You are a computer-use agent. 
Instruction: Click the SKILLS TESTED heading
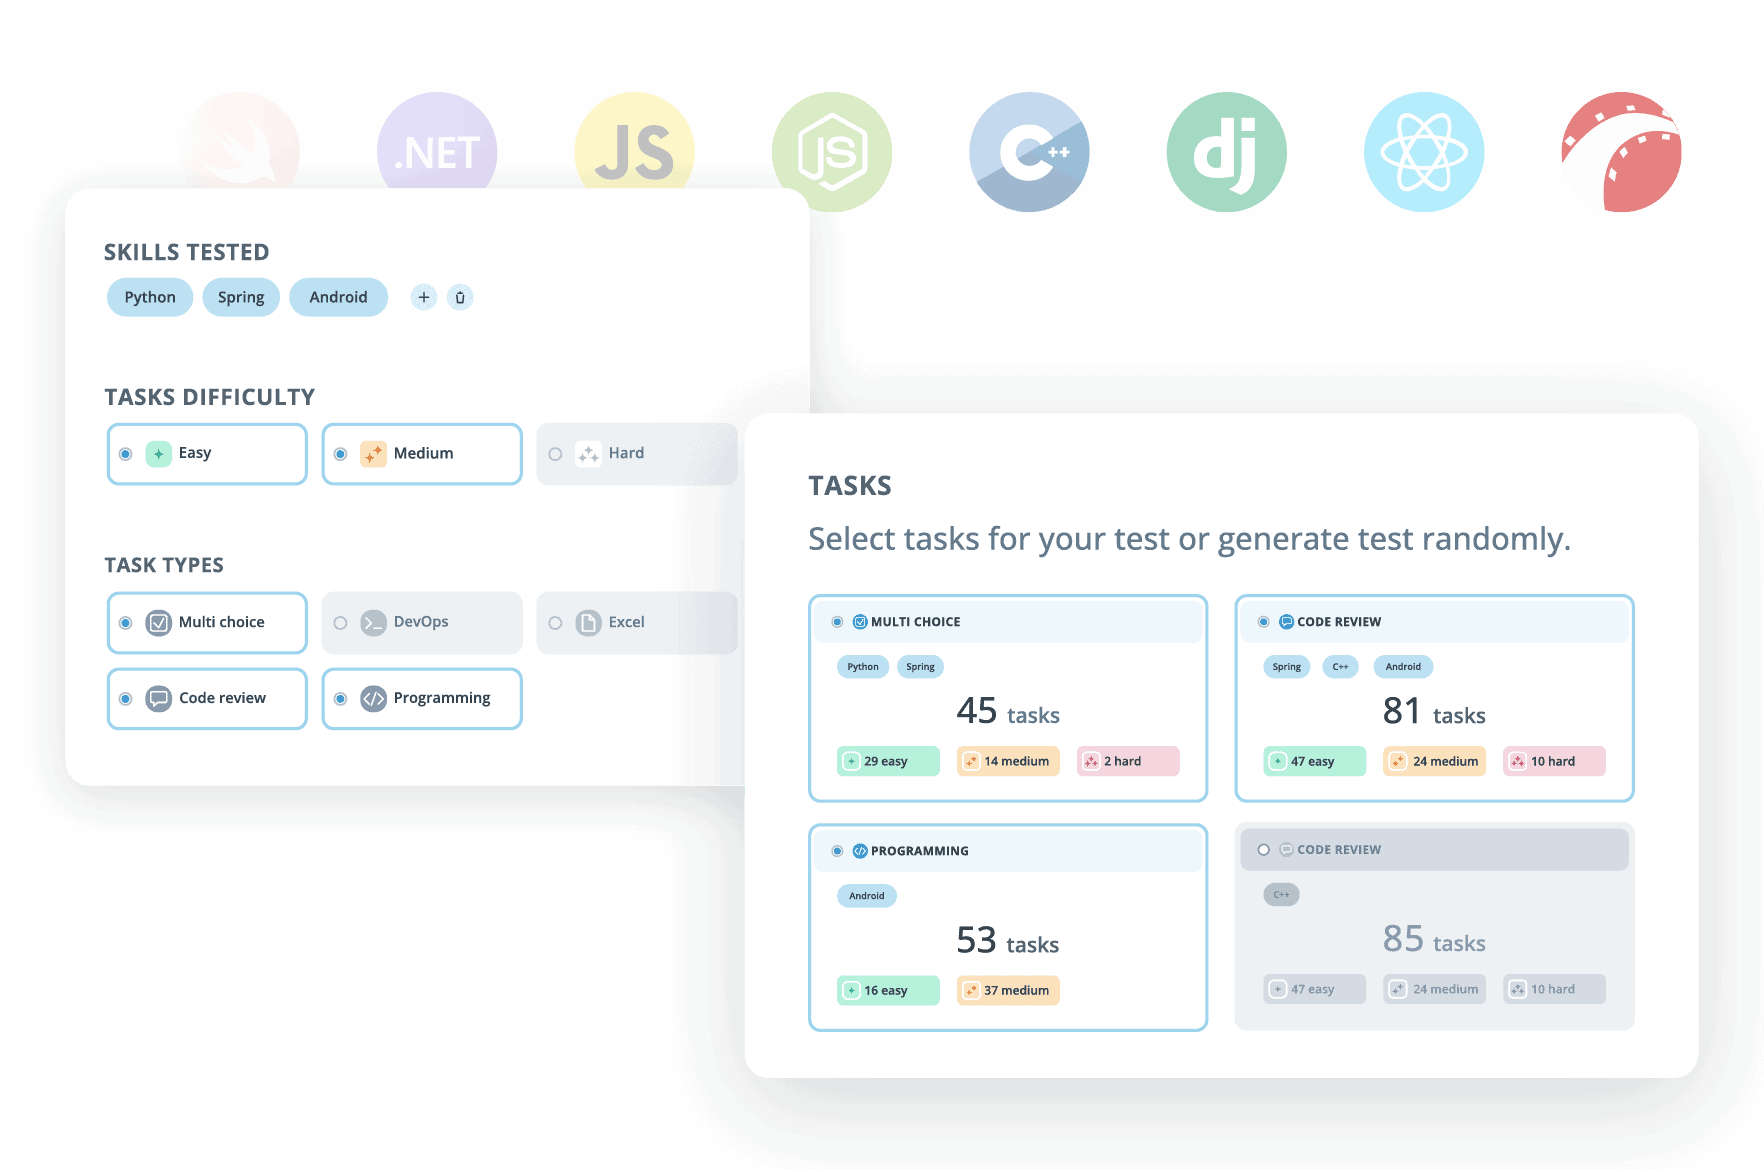click(x=187, y=252)
